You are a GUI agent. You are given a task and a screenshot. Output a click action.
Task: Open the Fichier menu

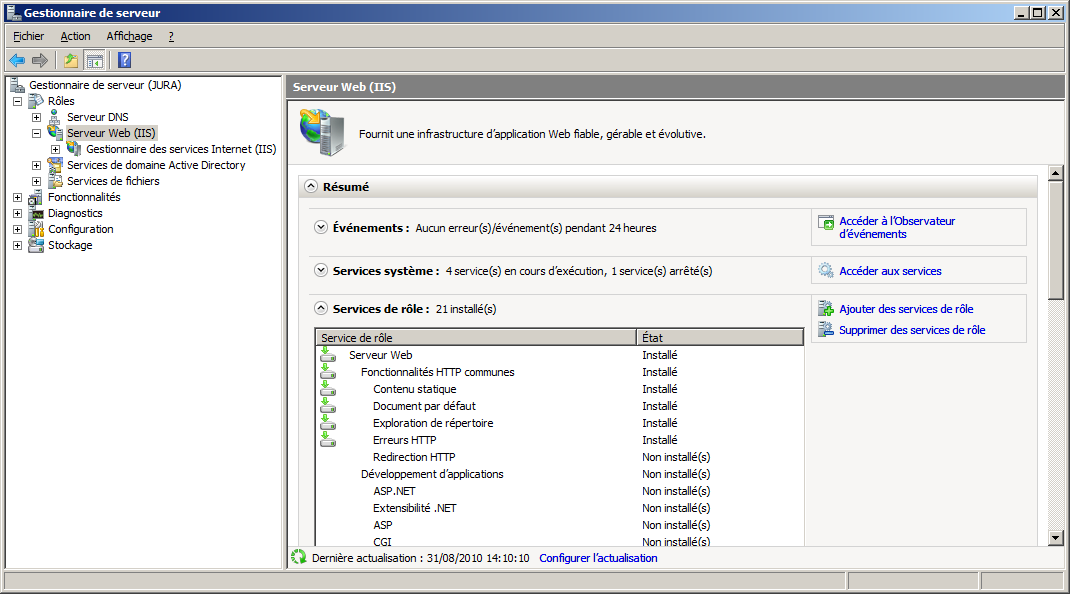[28, 36]
